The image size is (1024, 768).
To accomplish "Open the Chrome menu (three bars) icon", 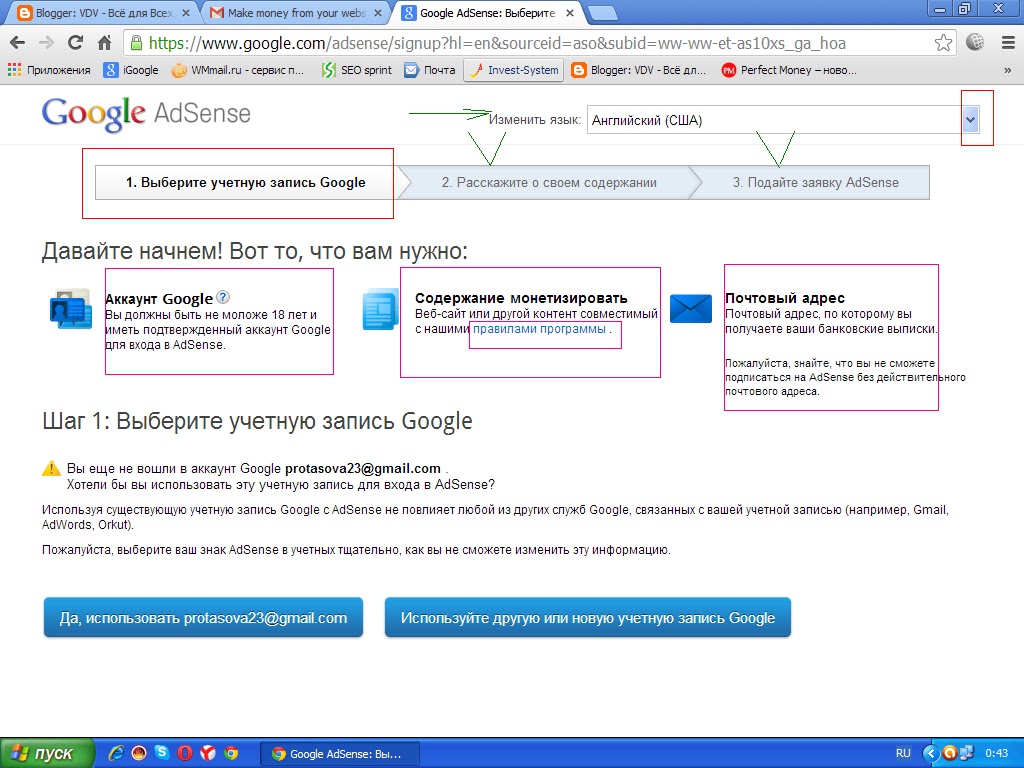I will coord(1008,43).
